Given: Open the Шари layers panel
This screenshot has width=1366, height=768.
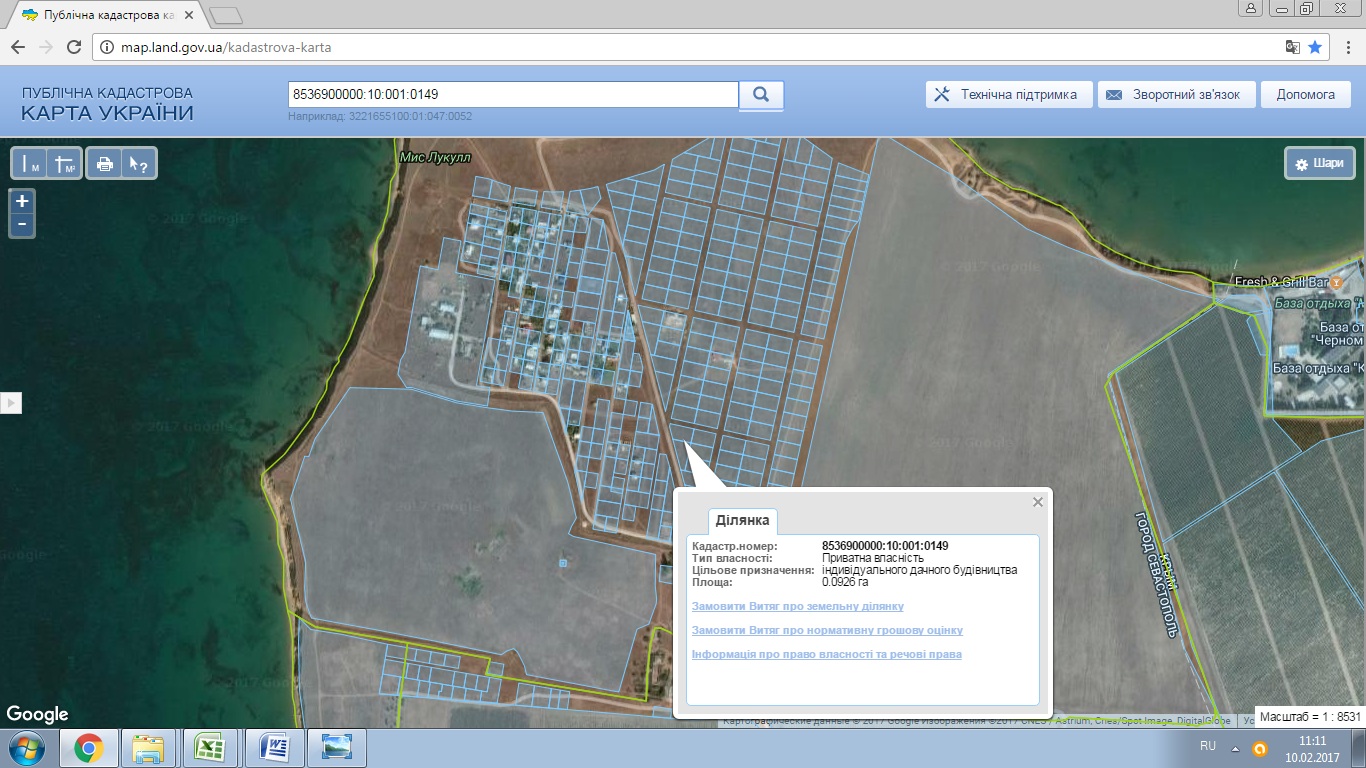Looking at the screenshot, I should click(1319, 164).
